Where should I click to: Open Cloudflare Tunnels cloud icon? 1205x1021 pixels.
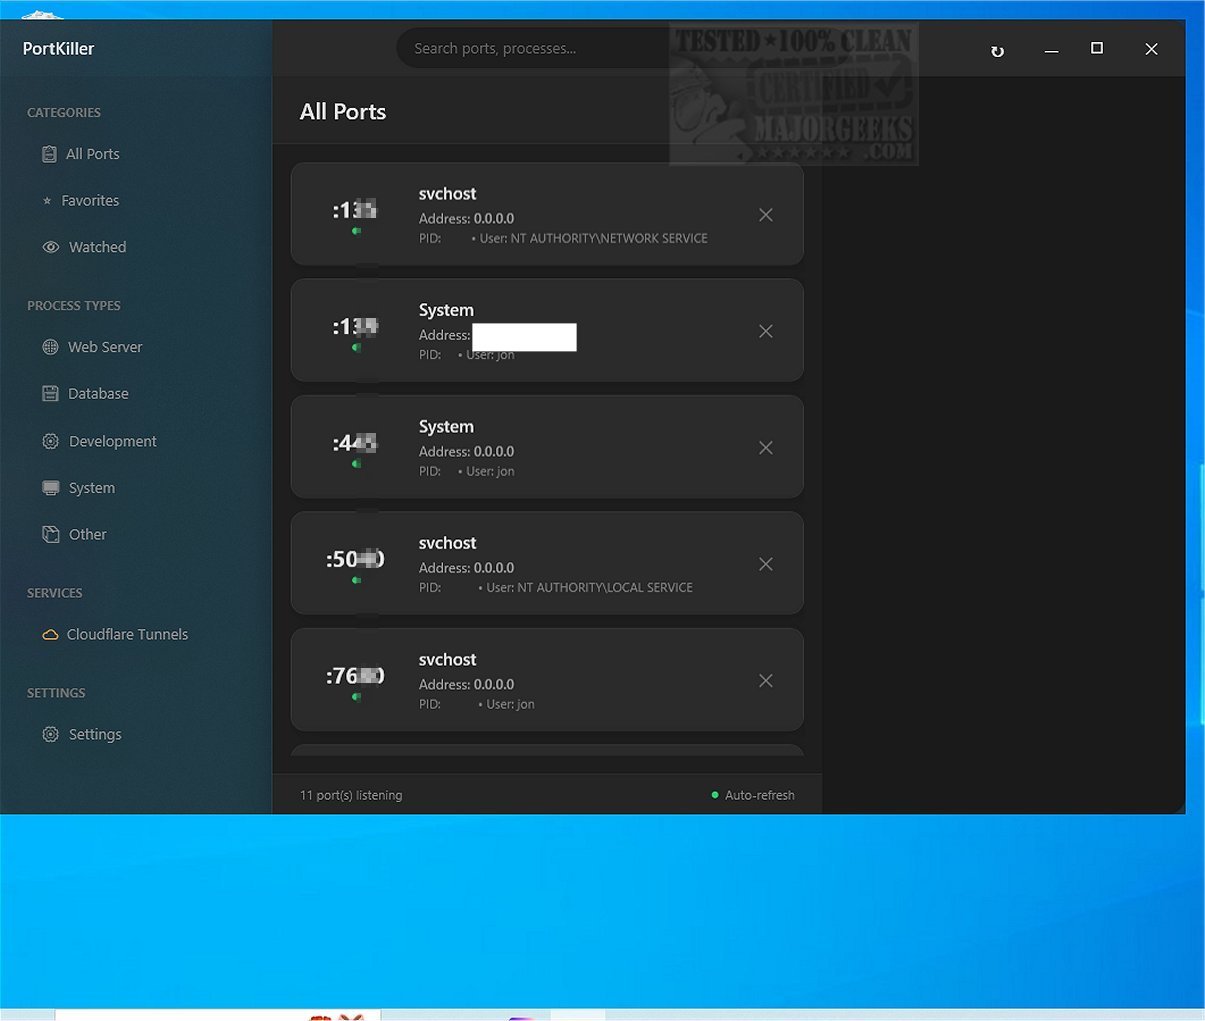click(x=50, y=635)
